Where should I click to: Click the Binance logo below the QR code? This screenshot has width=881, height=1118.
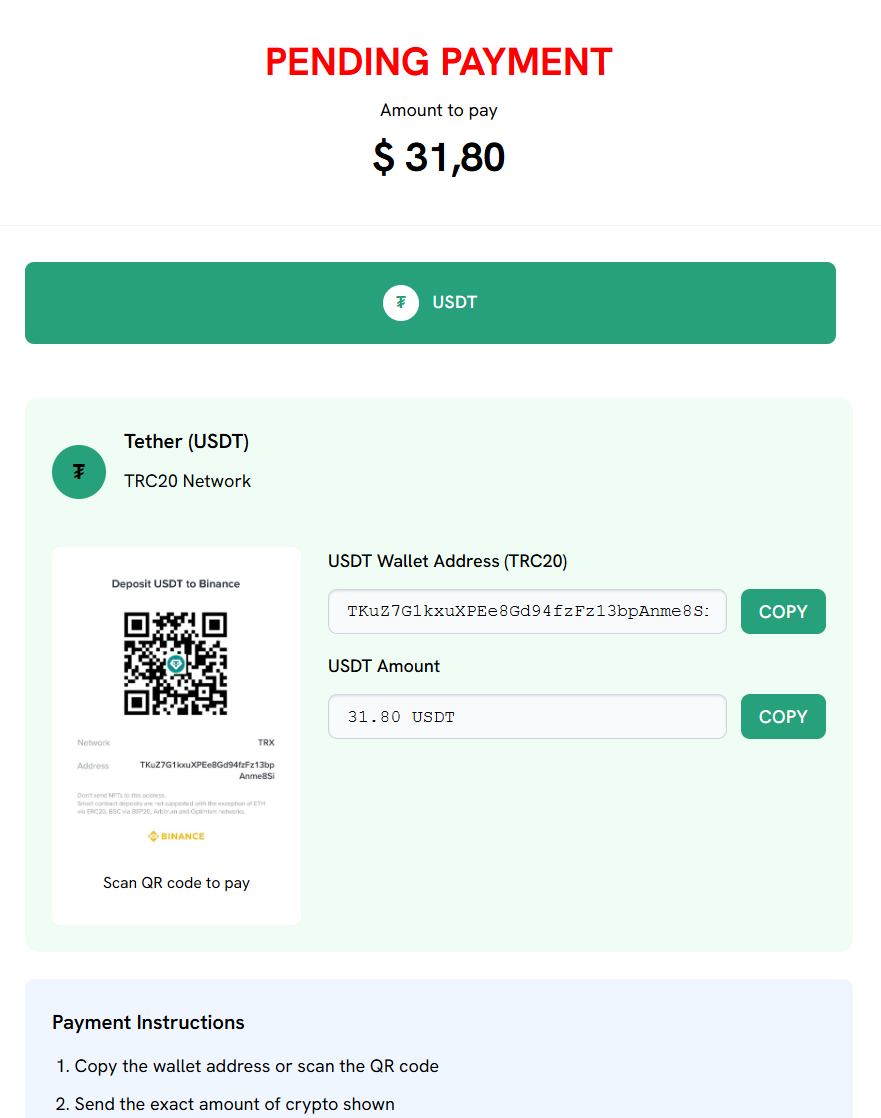(x=176, y=836)
